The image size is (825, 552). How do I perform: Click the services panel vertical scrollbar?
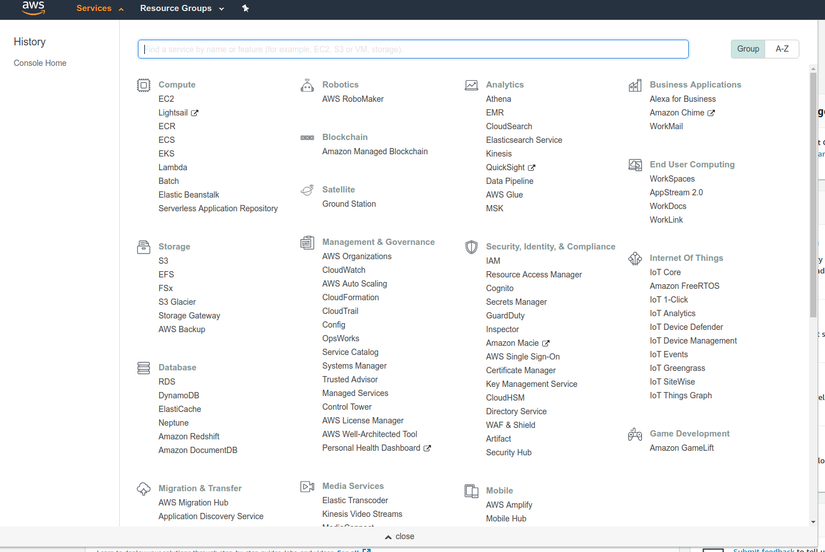813,195
